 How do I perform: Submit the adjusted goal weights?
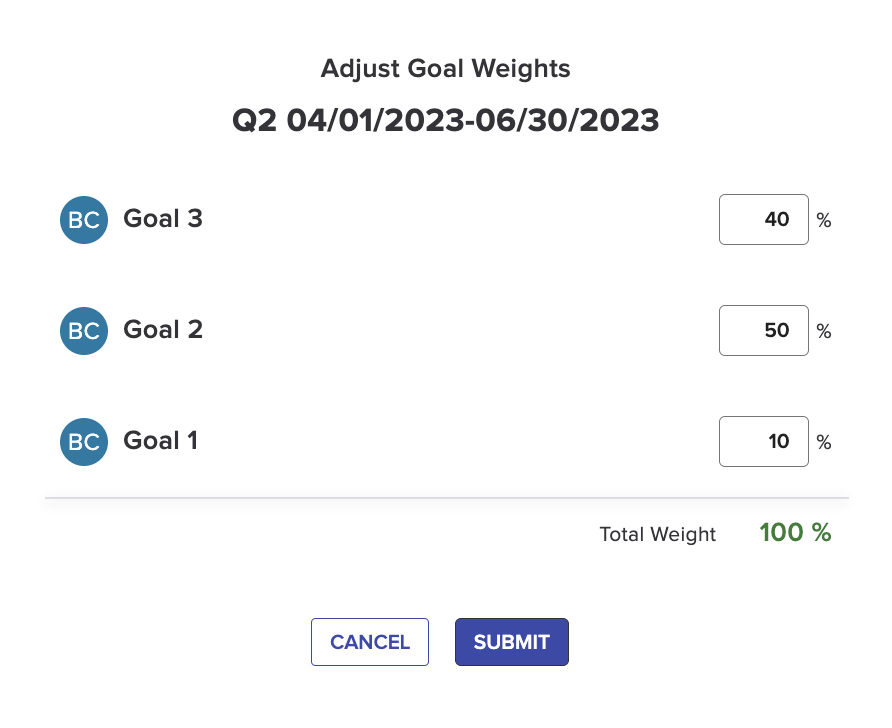click(511, 642)
